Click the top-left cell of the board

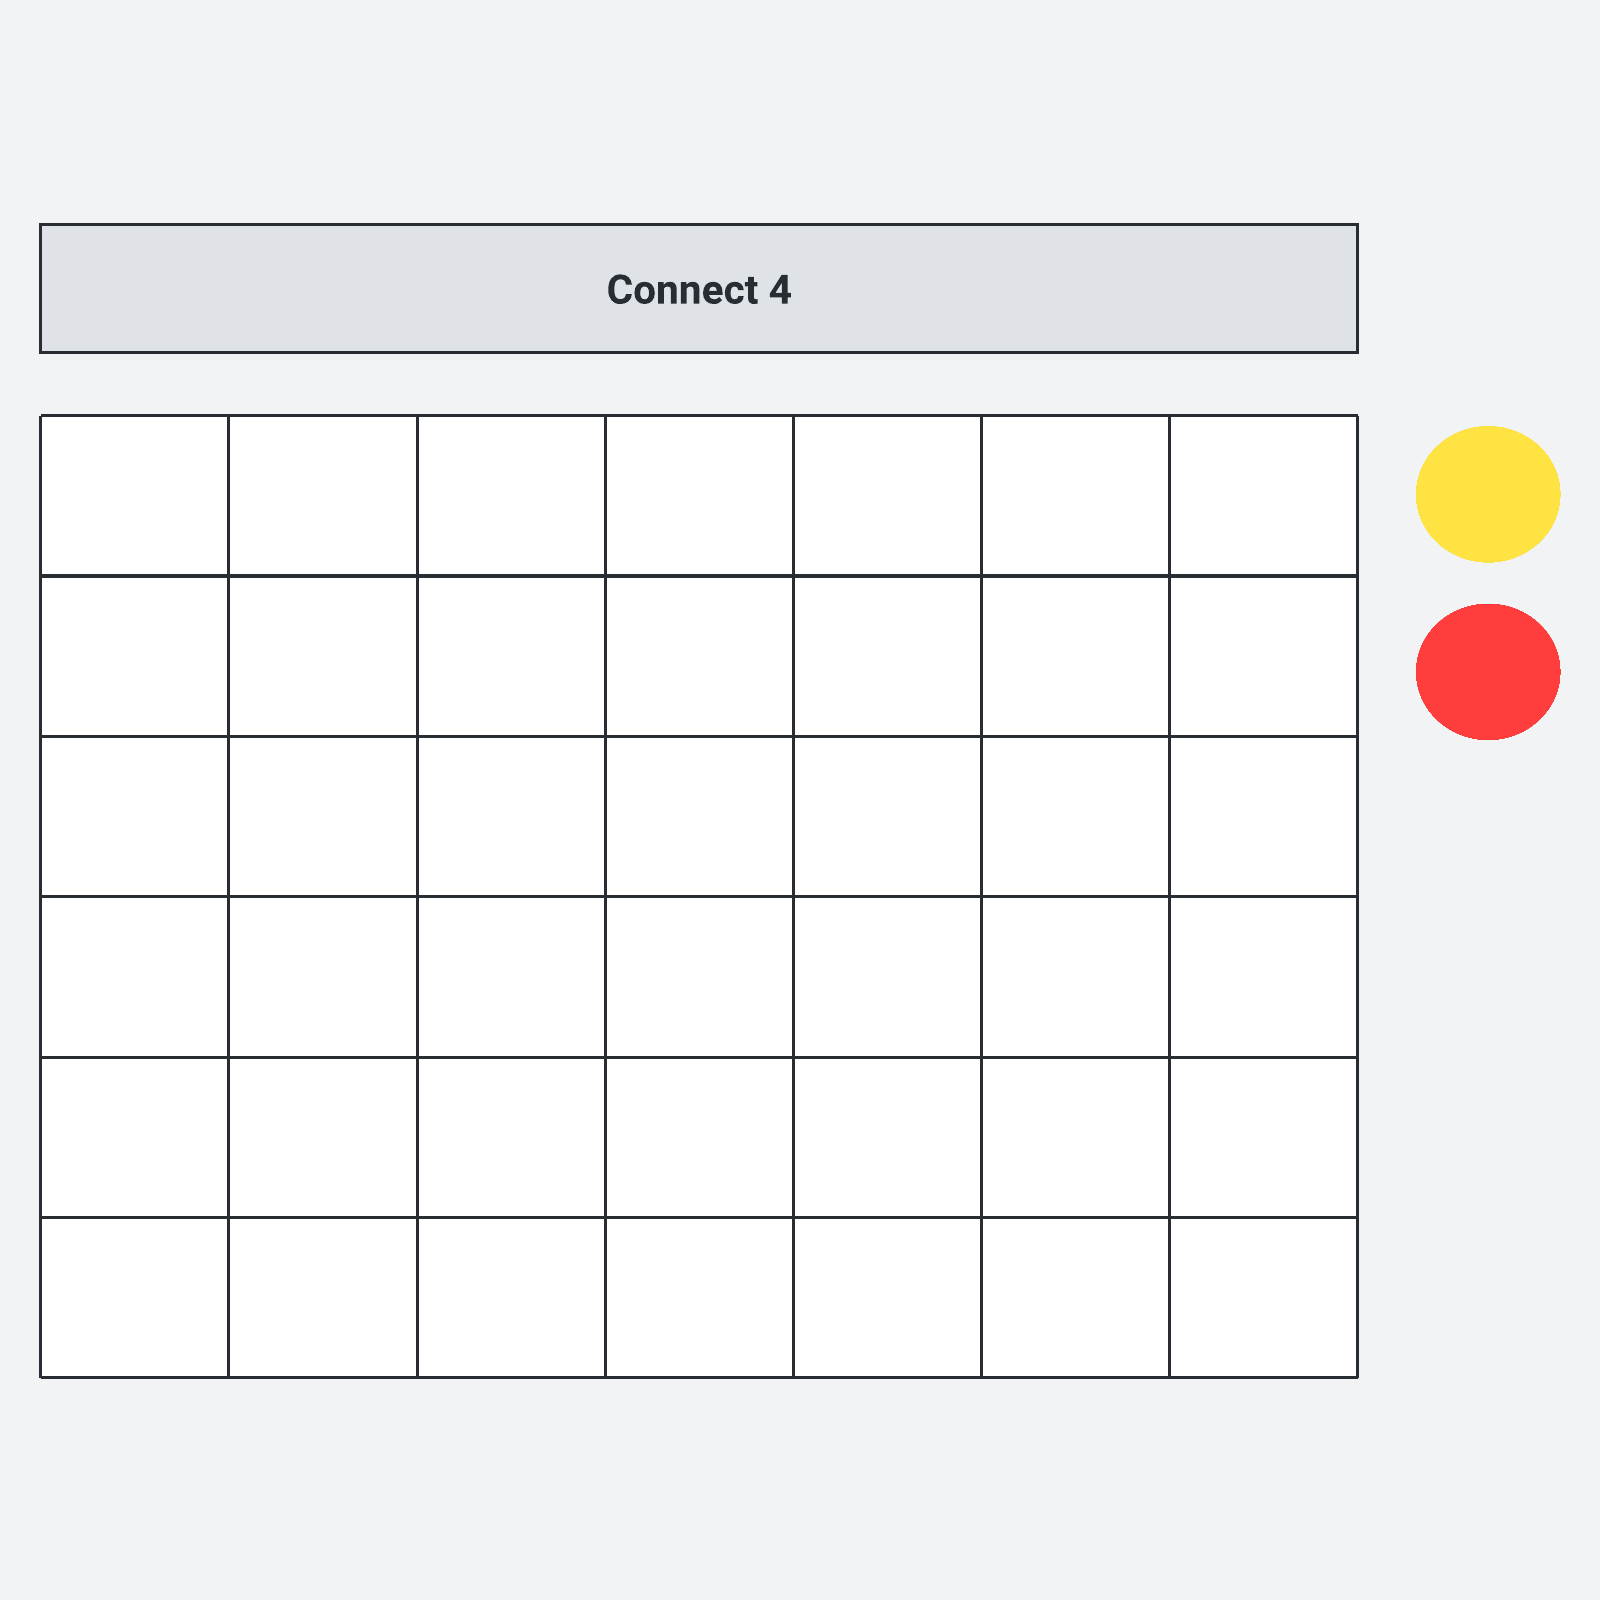(134, 496)
